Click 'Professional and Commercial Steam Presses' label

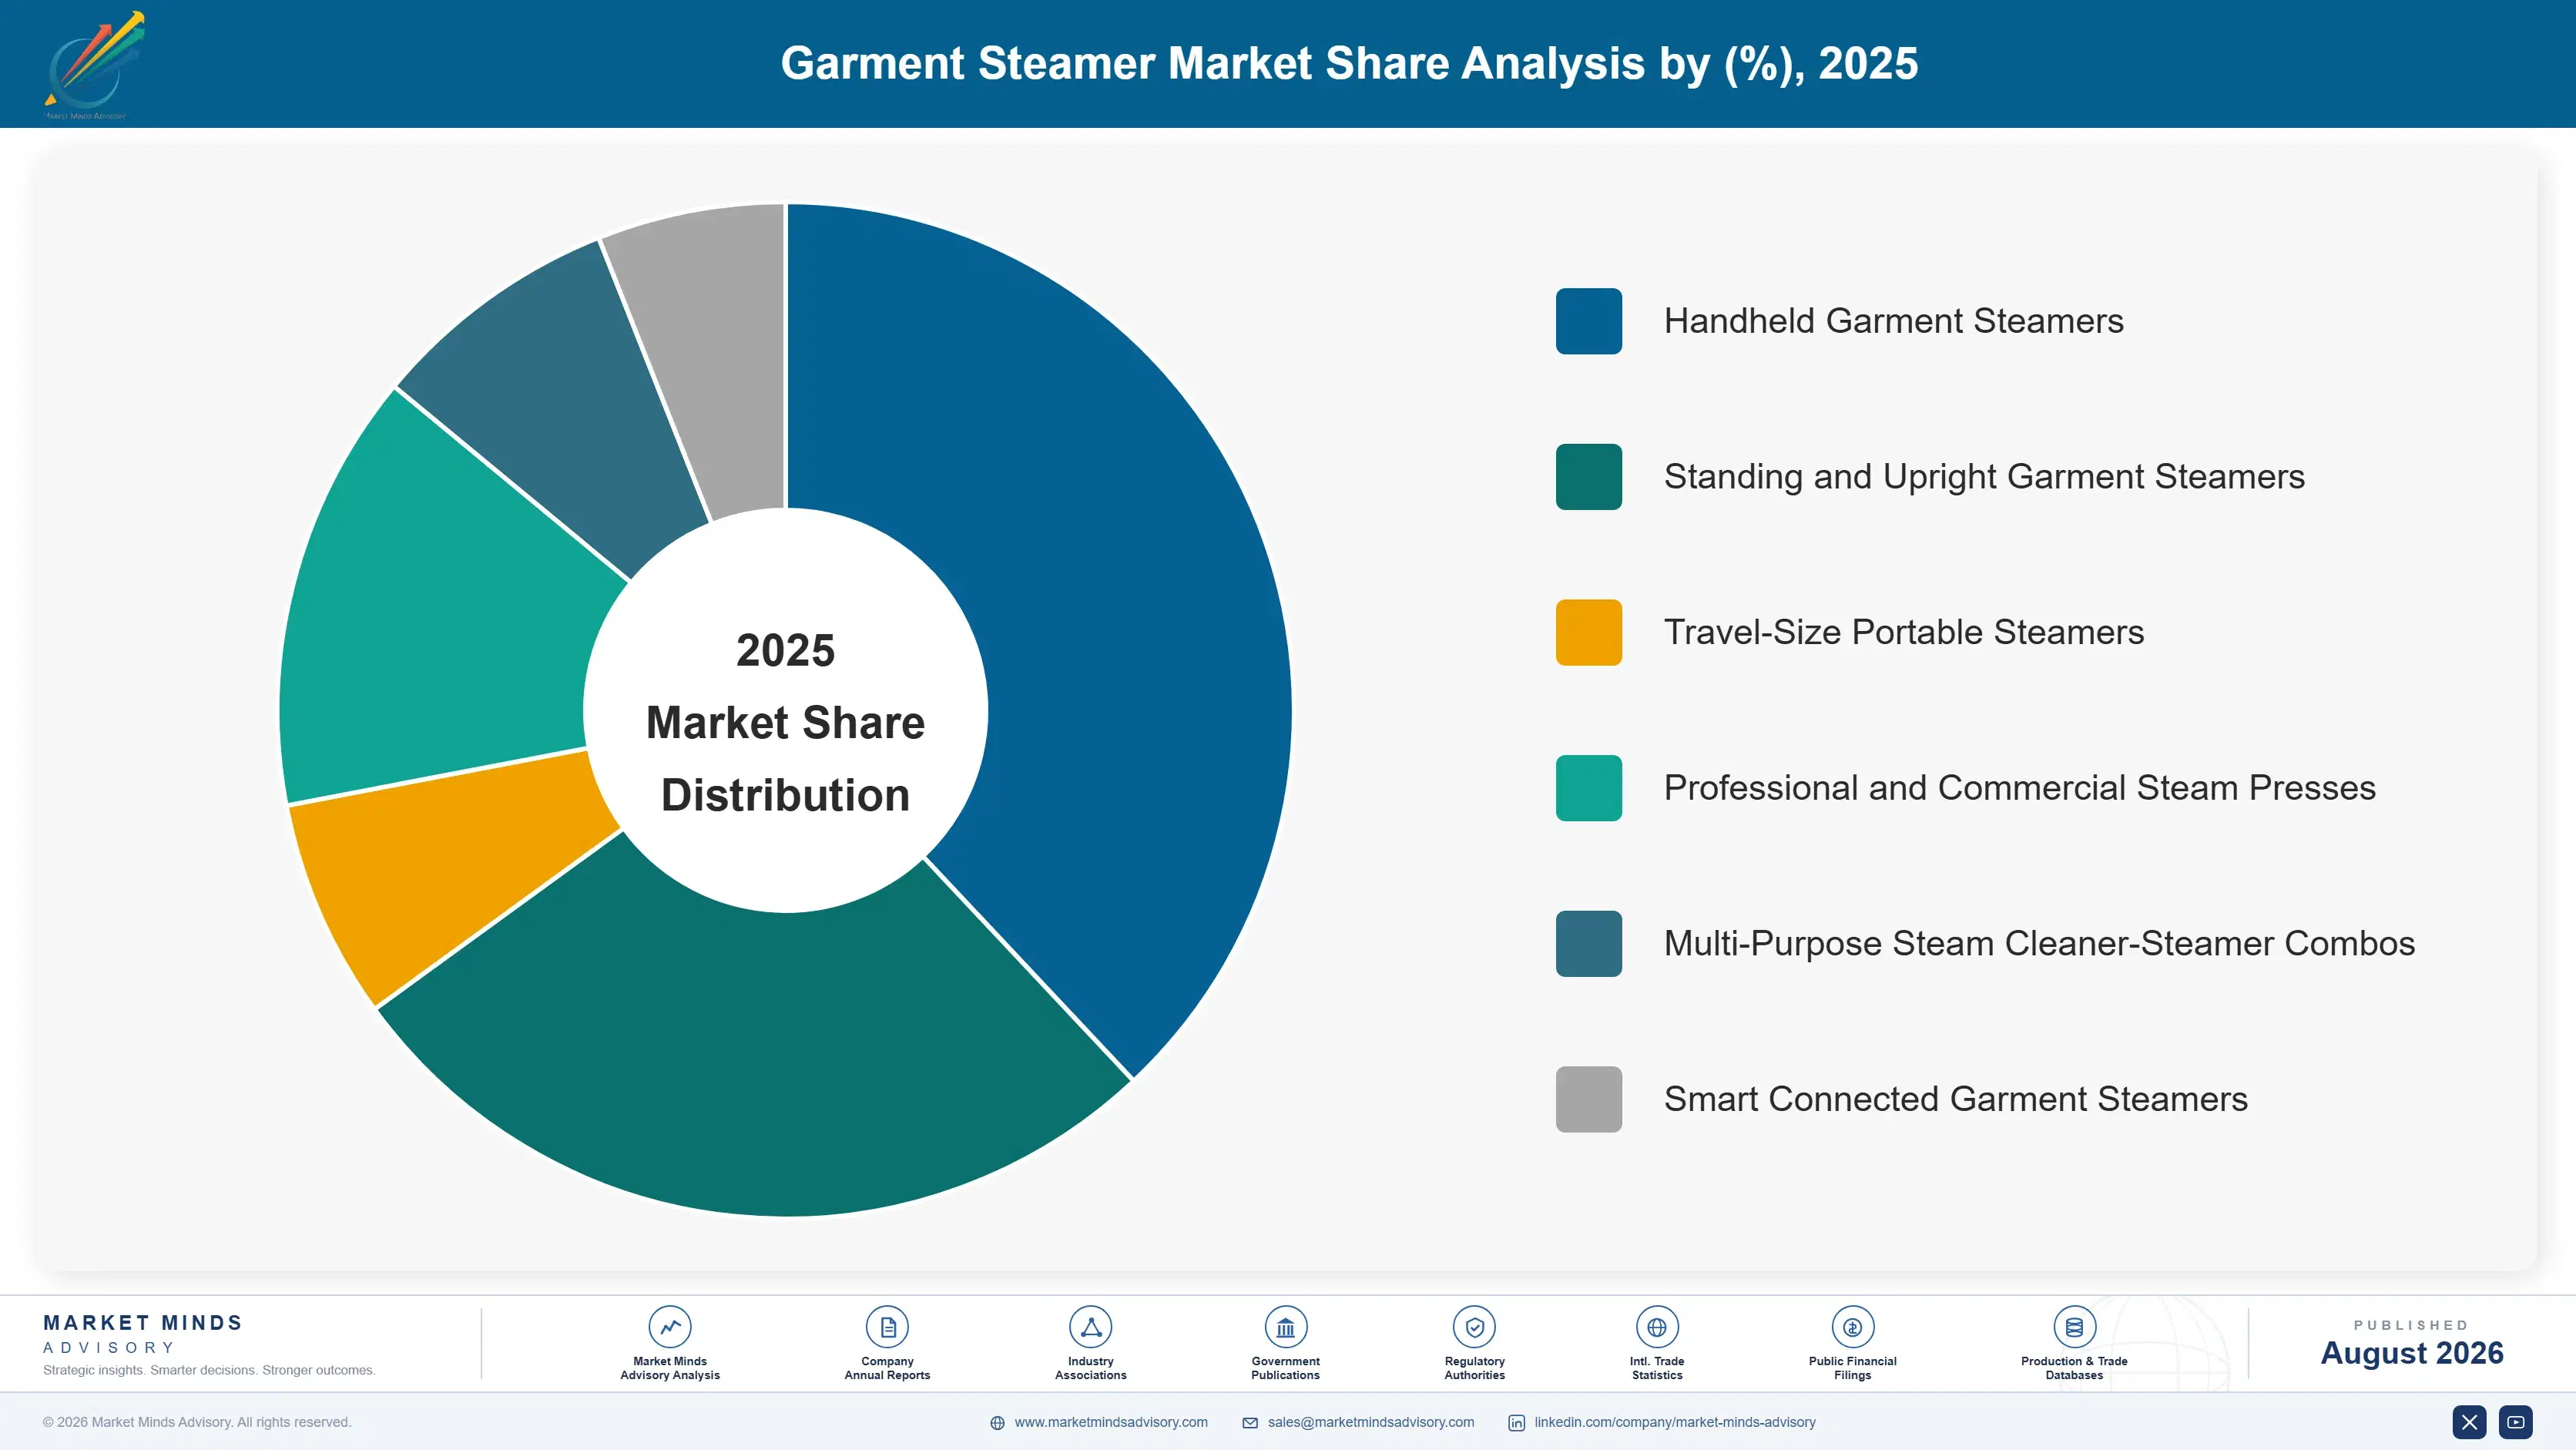(x=2019, y=788)
